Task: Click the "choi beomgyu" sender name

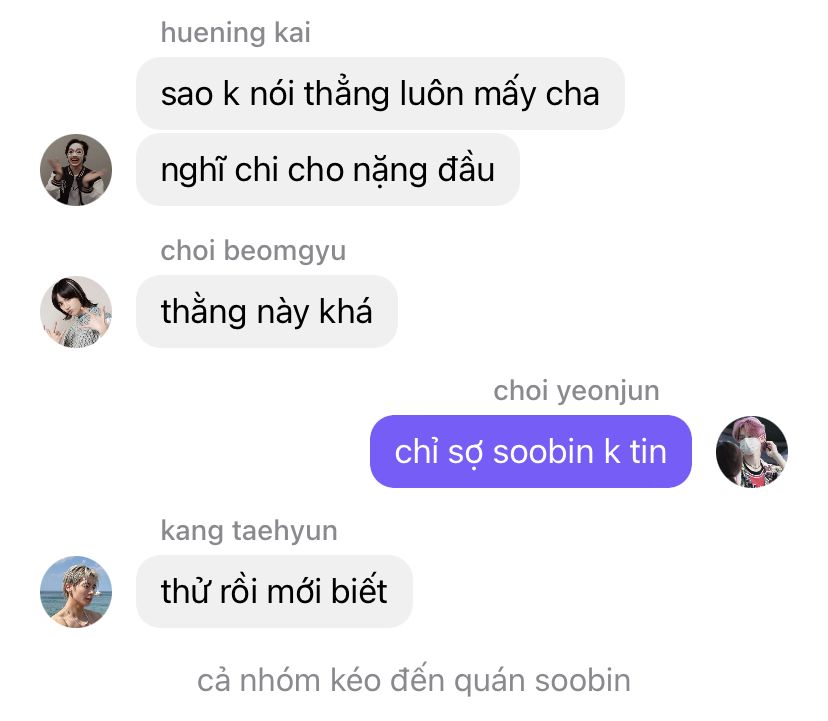Action: [253, 250]
